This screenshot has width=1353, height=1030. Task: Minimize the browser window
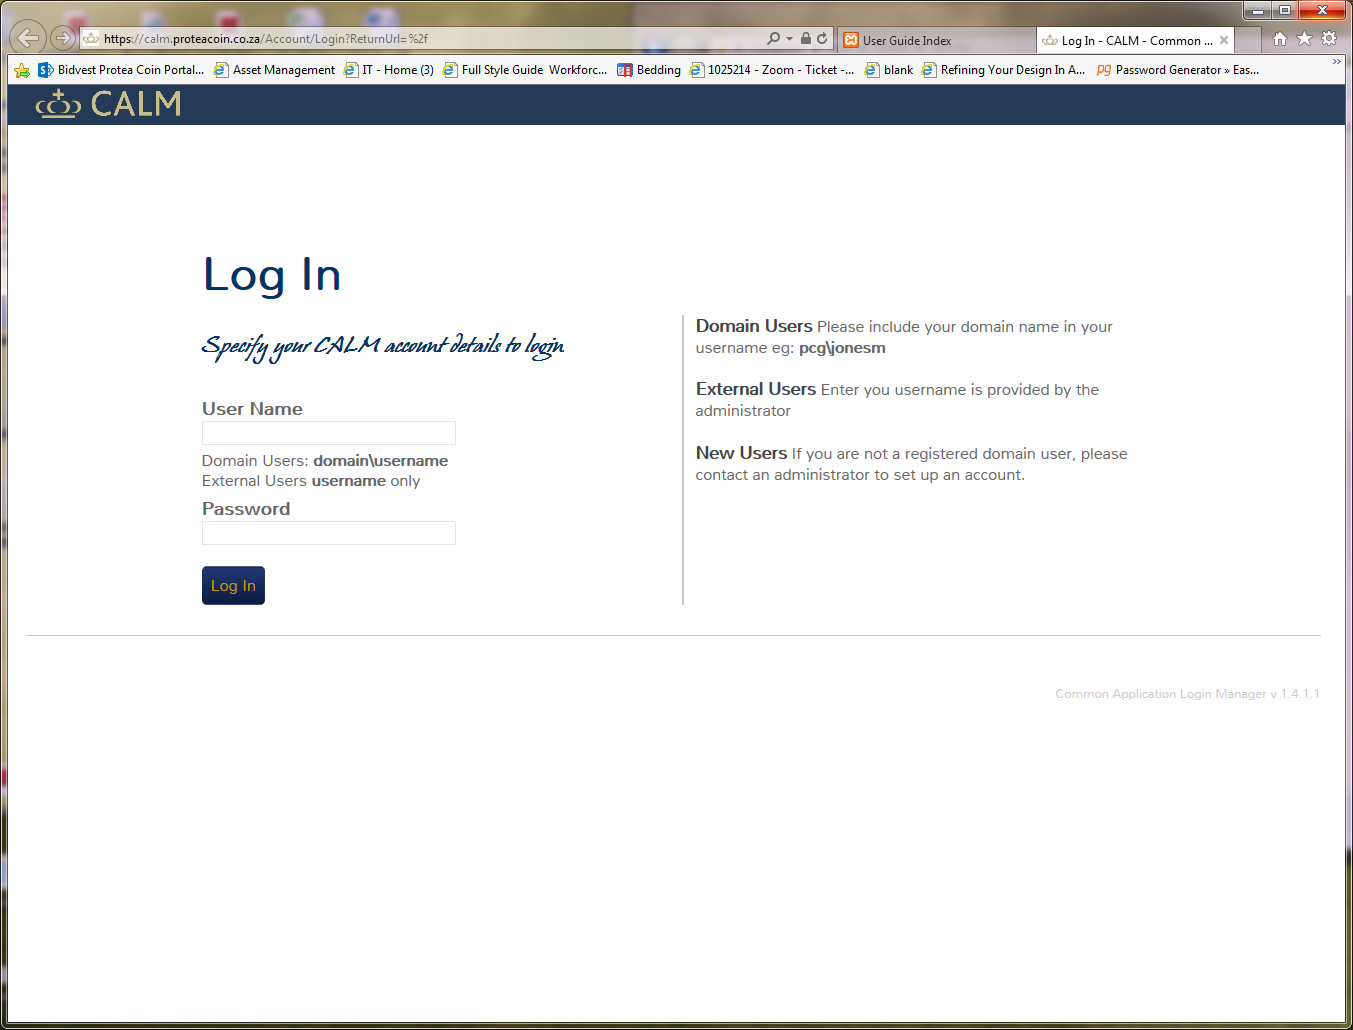1259,10
